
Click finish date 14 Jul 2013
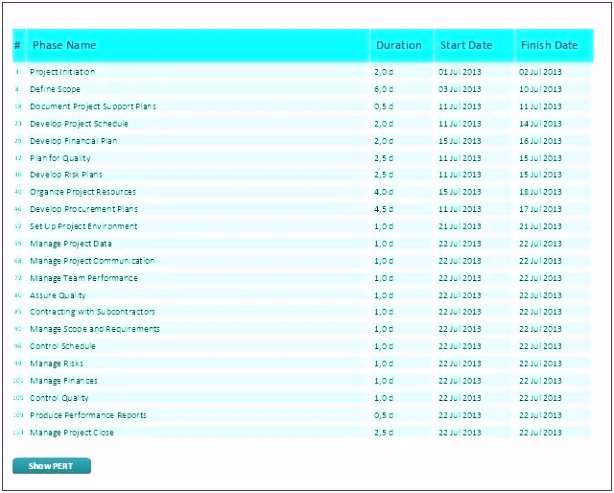(540, 124)
